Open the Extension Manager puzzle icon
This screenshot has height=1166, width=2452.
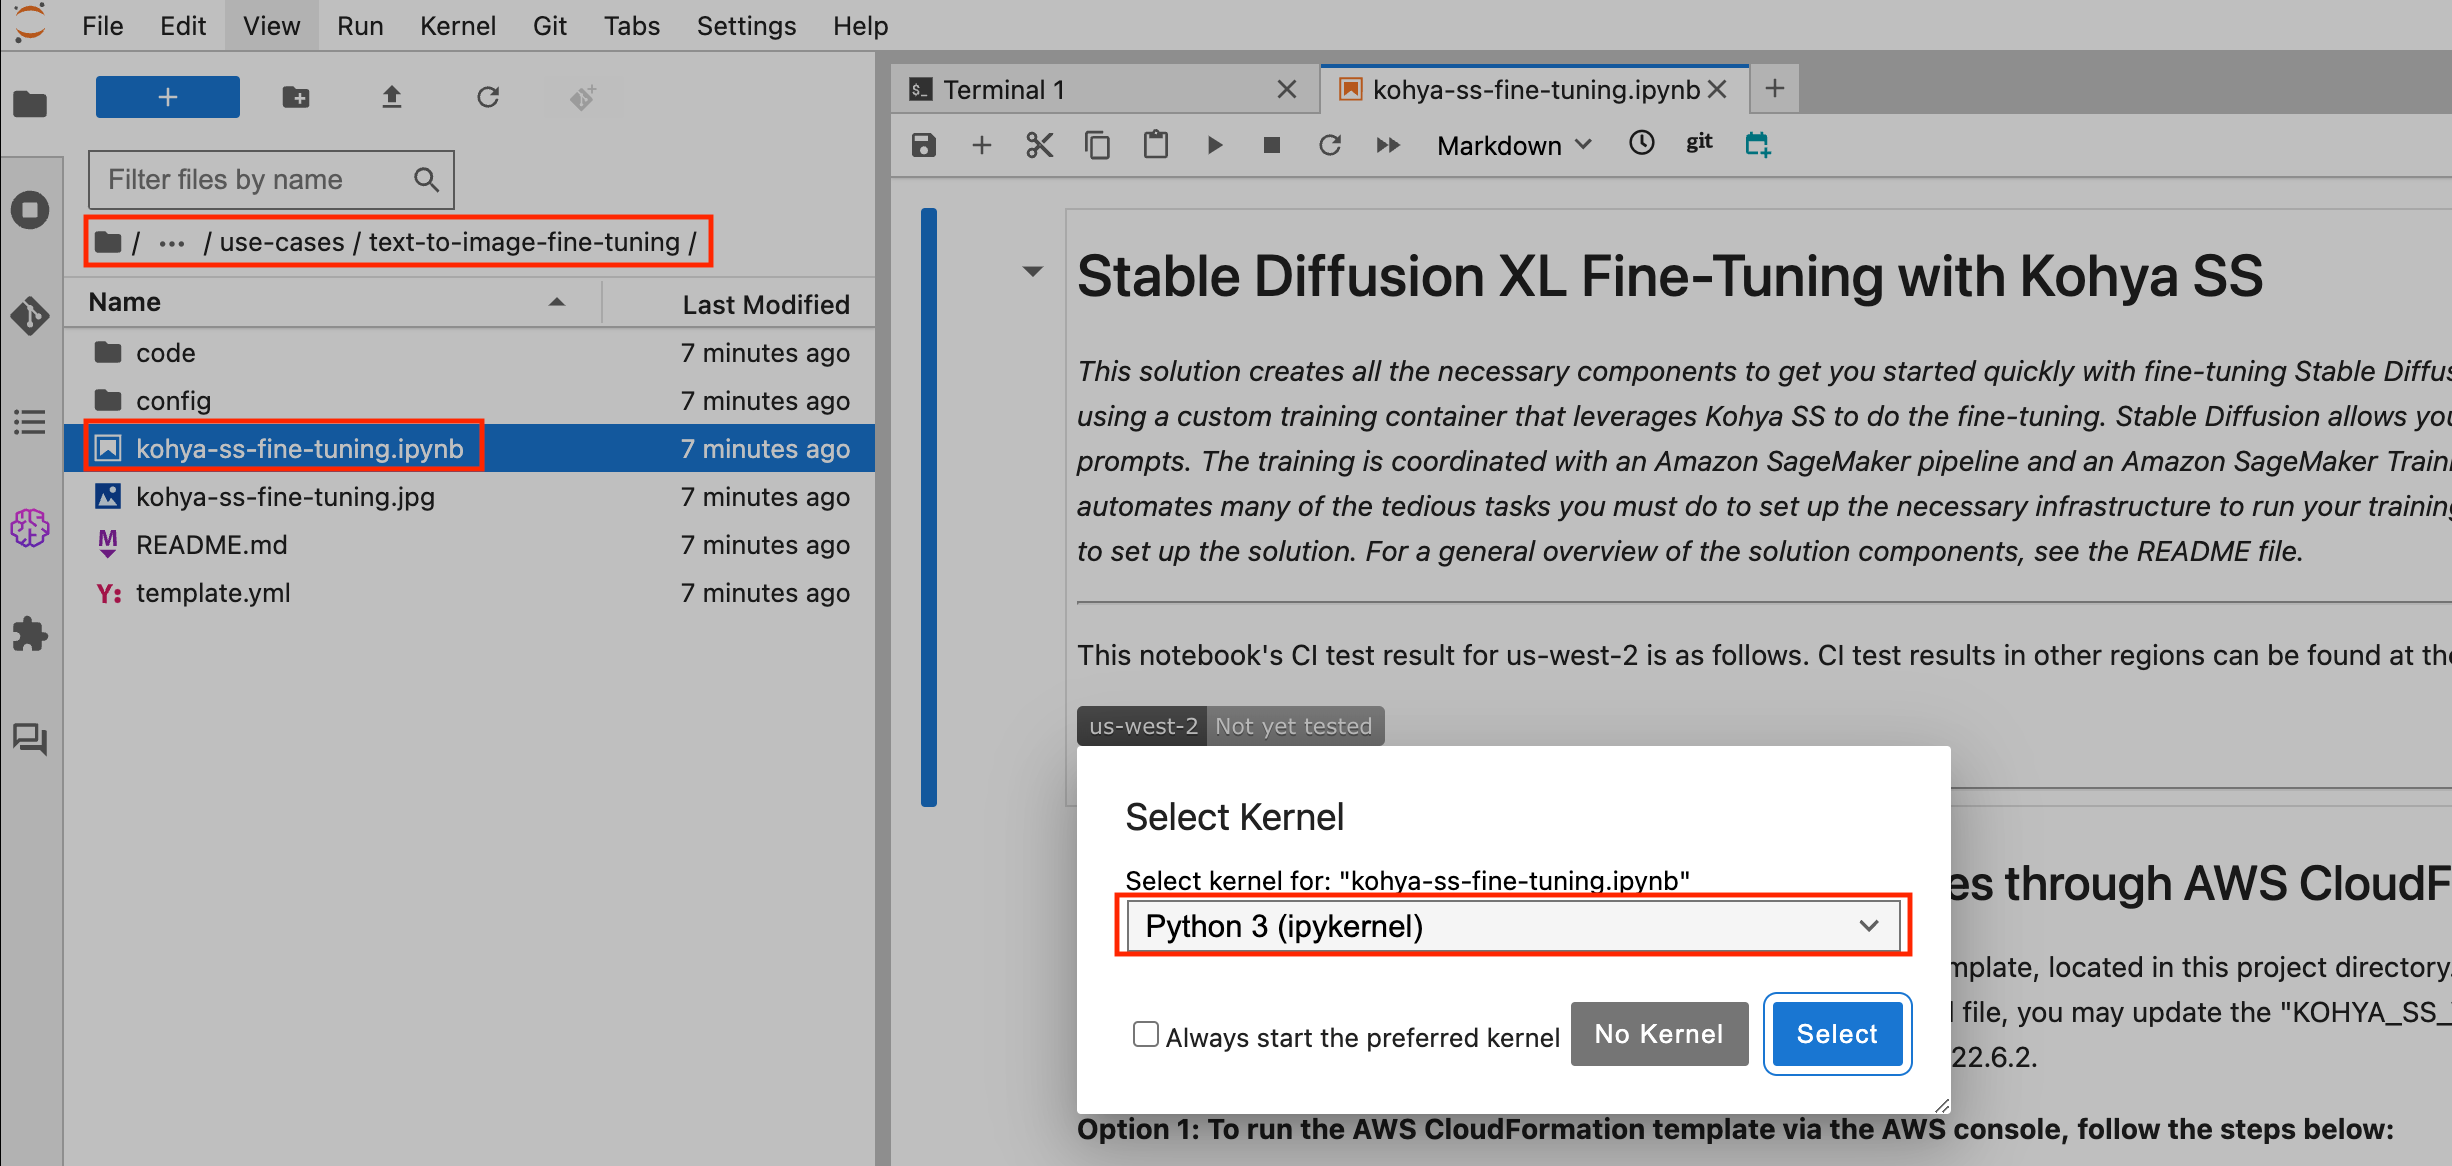point(30,634)
